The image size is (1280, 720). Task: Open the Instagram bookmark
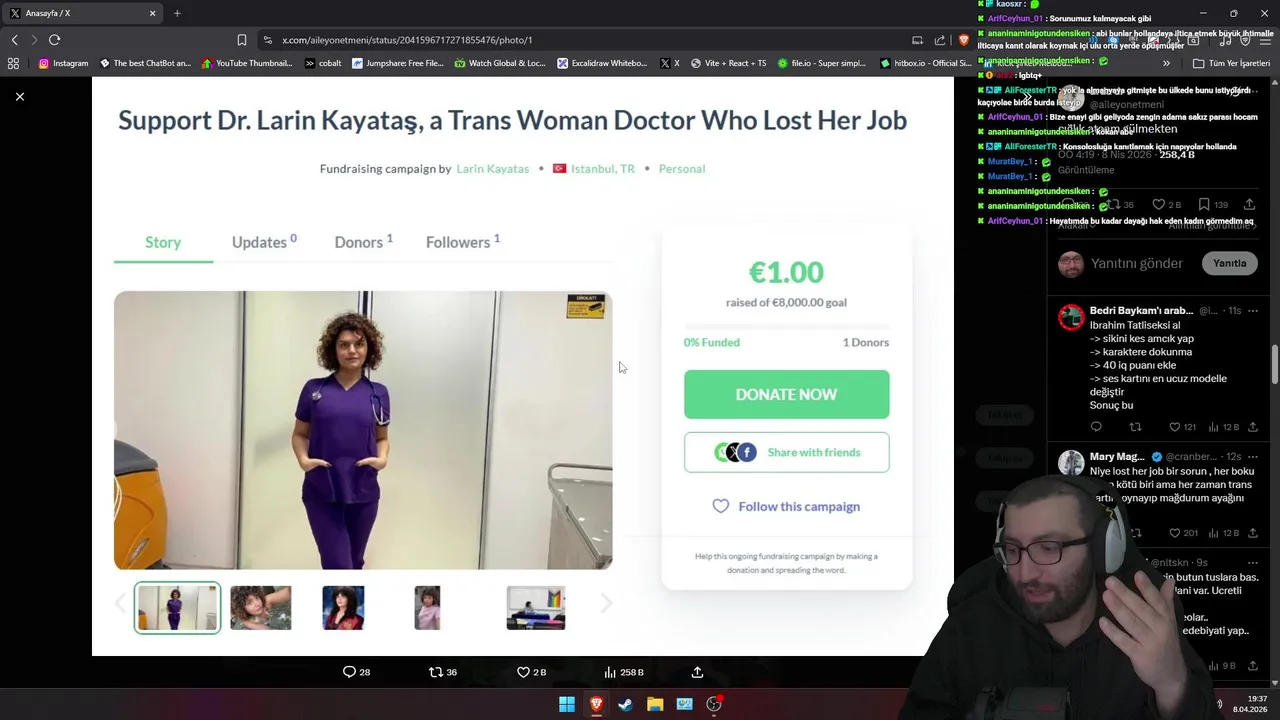pyautogui.click(x=63, y=63)
